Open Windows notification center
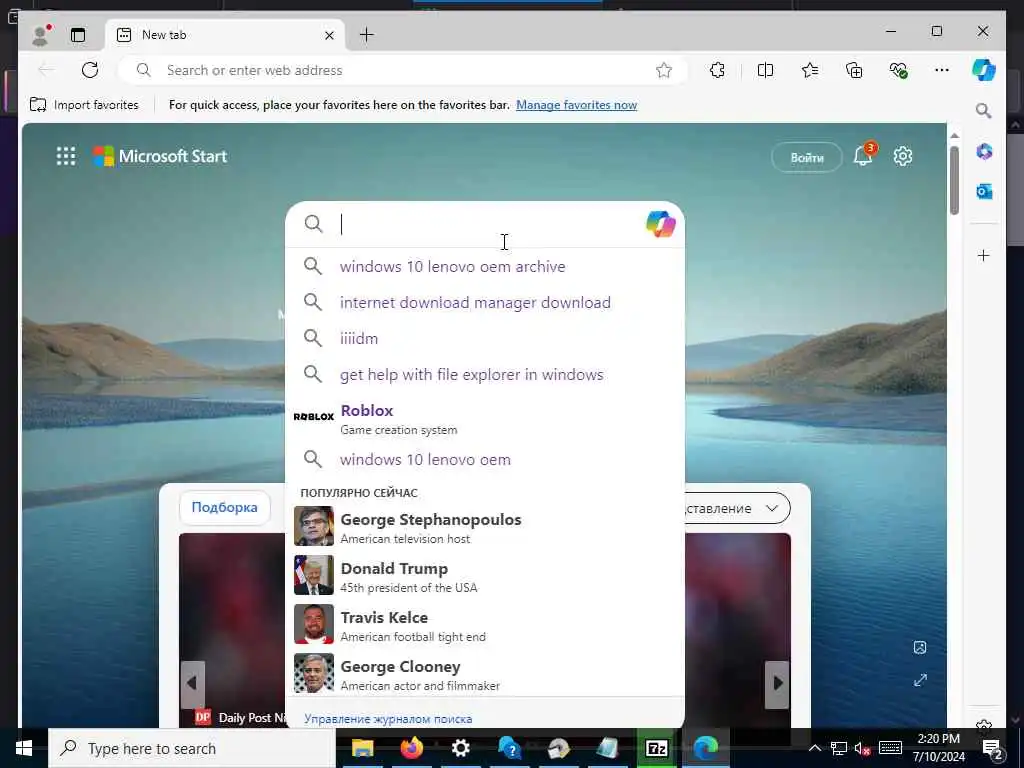The image size is (1024, 768). 993,749
